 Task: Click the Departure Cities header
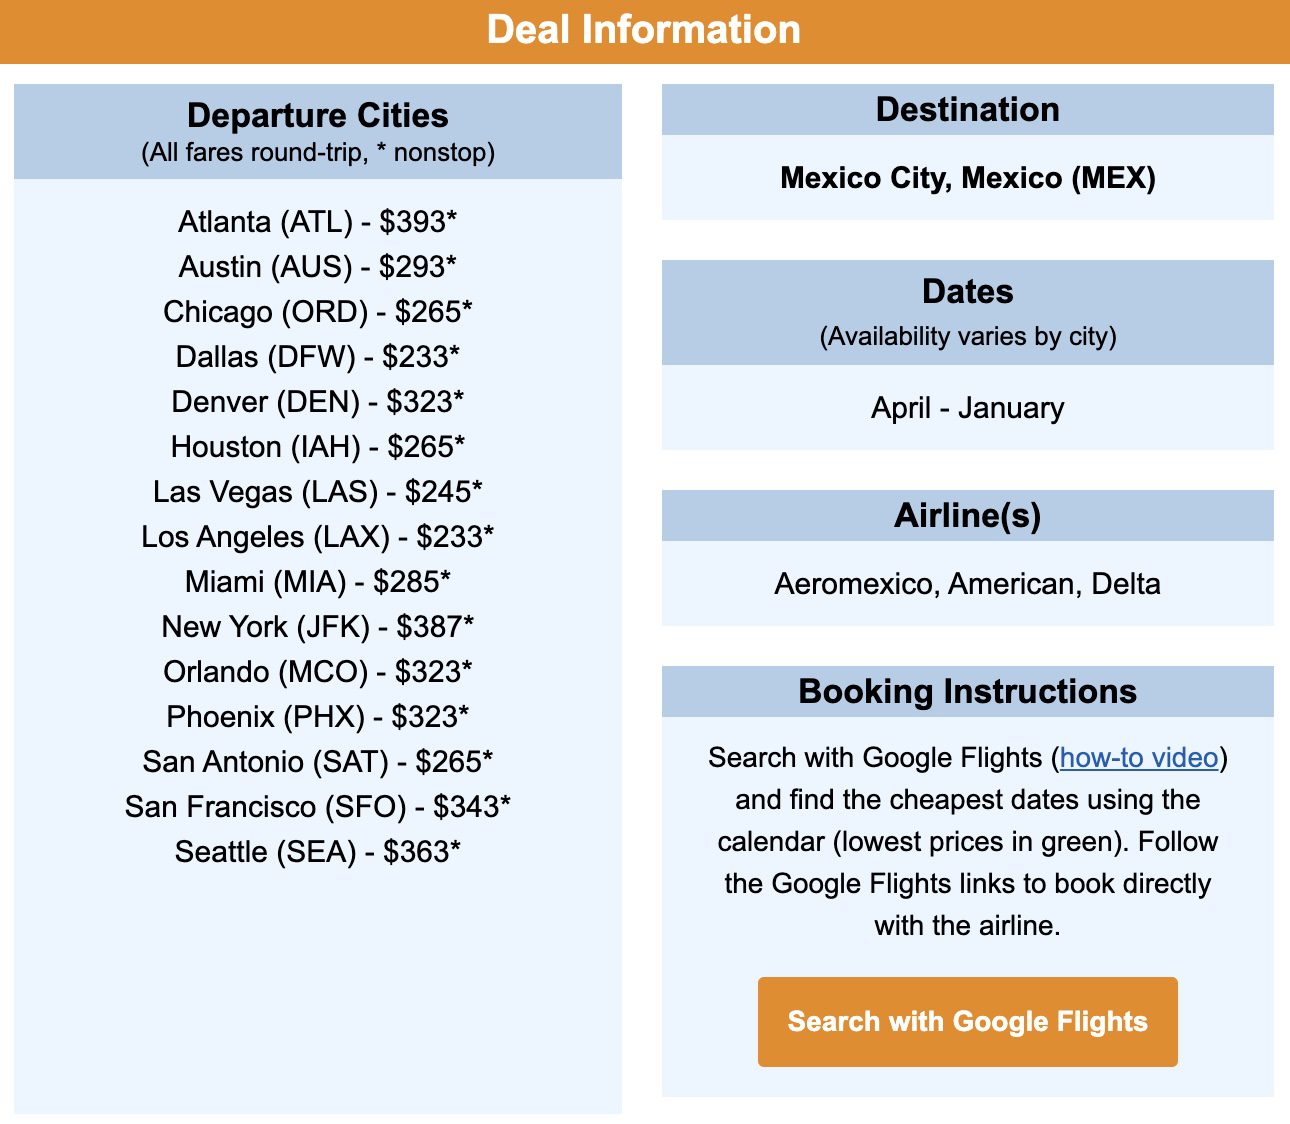click(317, 116)
